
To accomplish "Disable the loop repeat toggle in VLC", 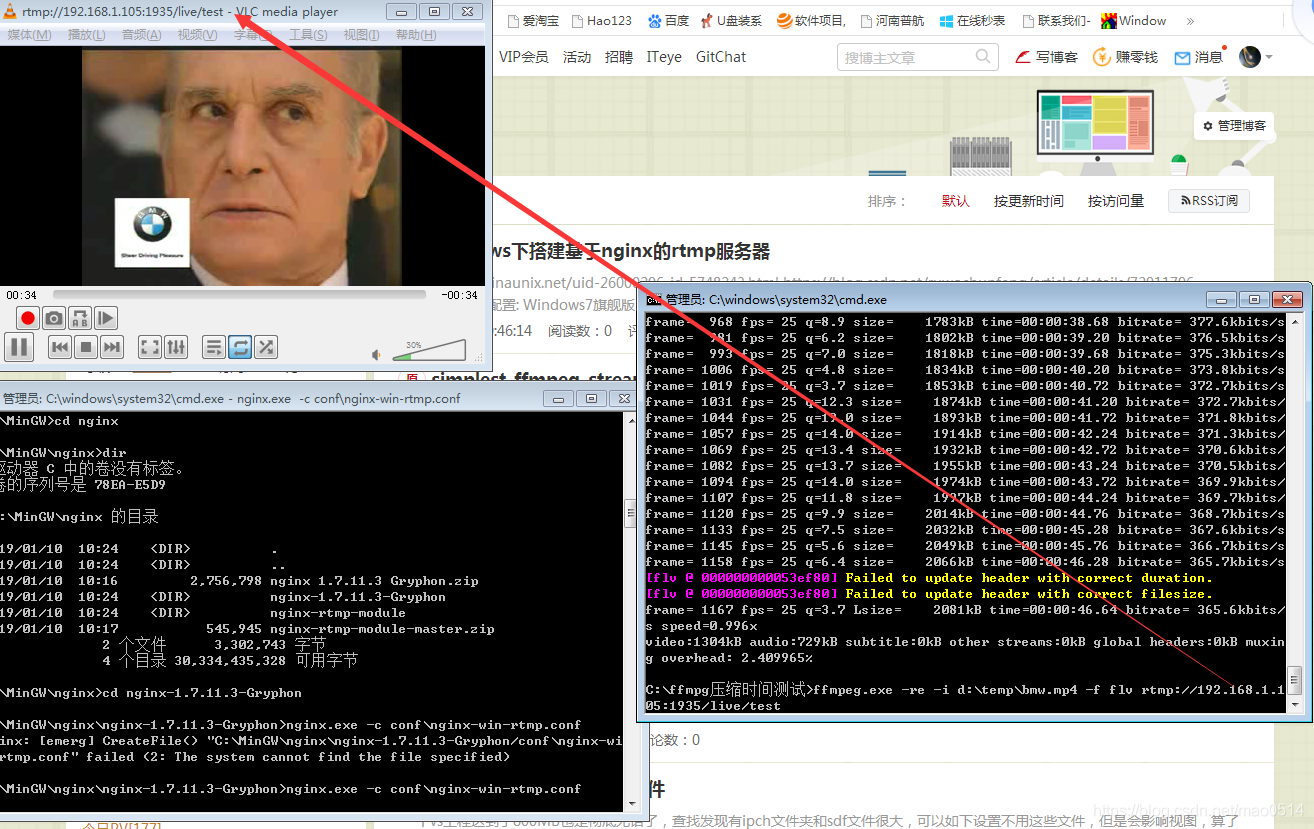I will click(240, 347).
